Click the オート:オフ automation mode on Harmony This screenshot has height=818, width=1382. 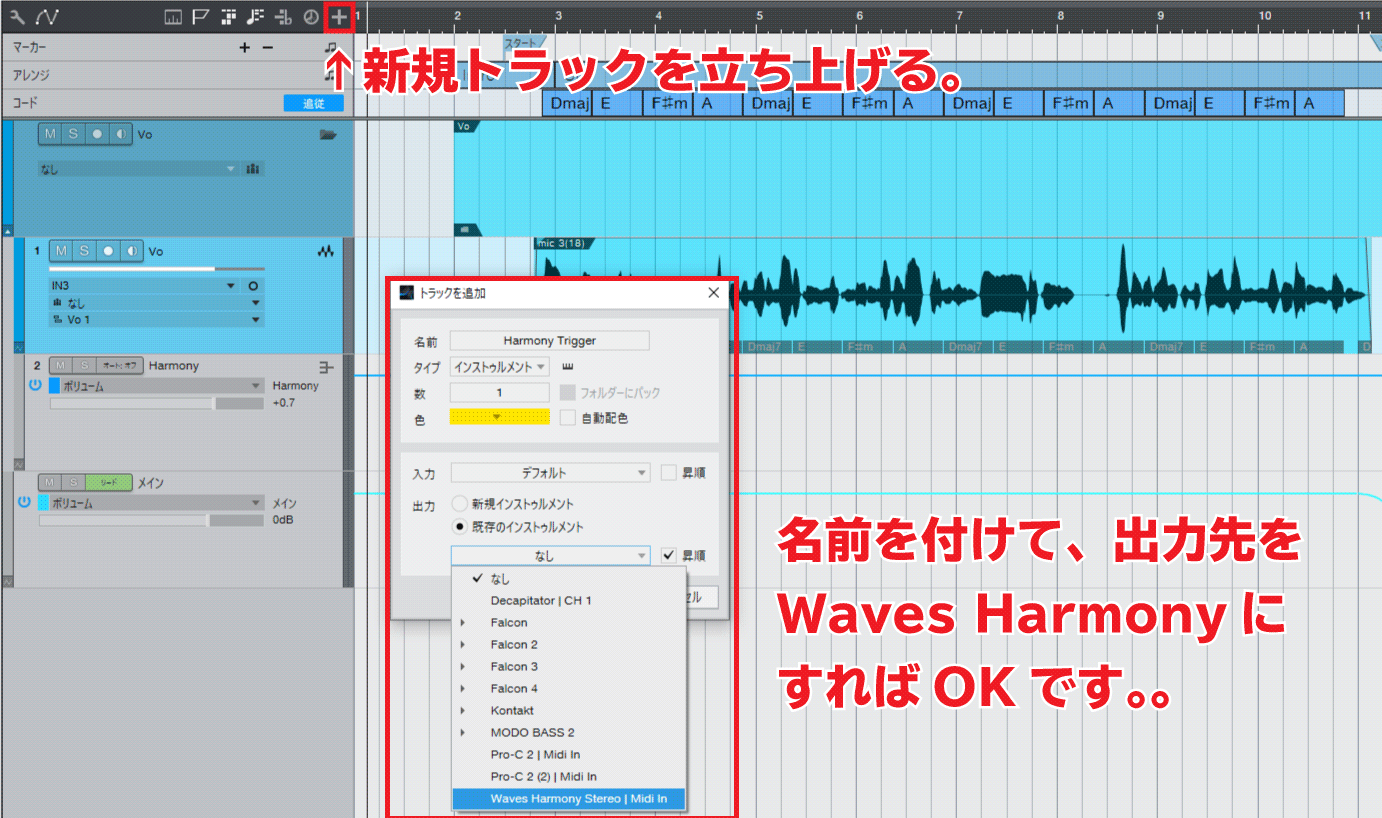118,366
